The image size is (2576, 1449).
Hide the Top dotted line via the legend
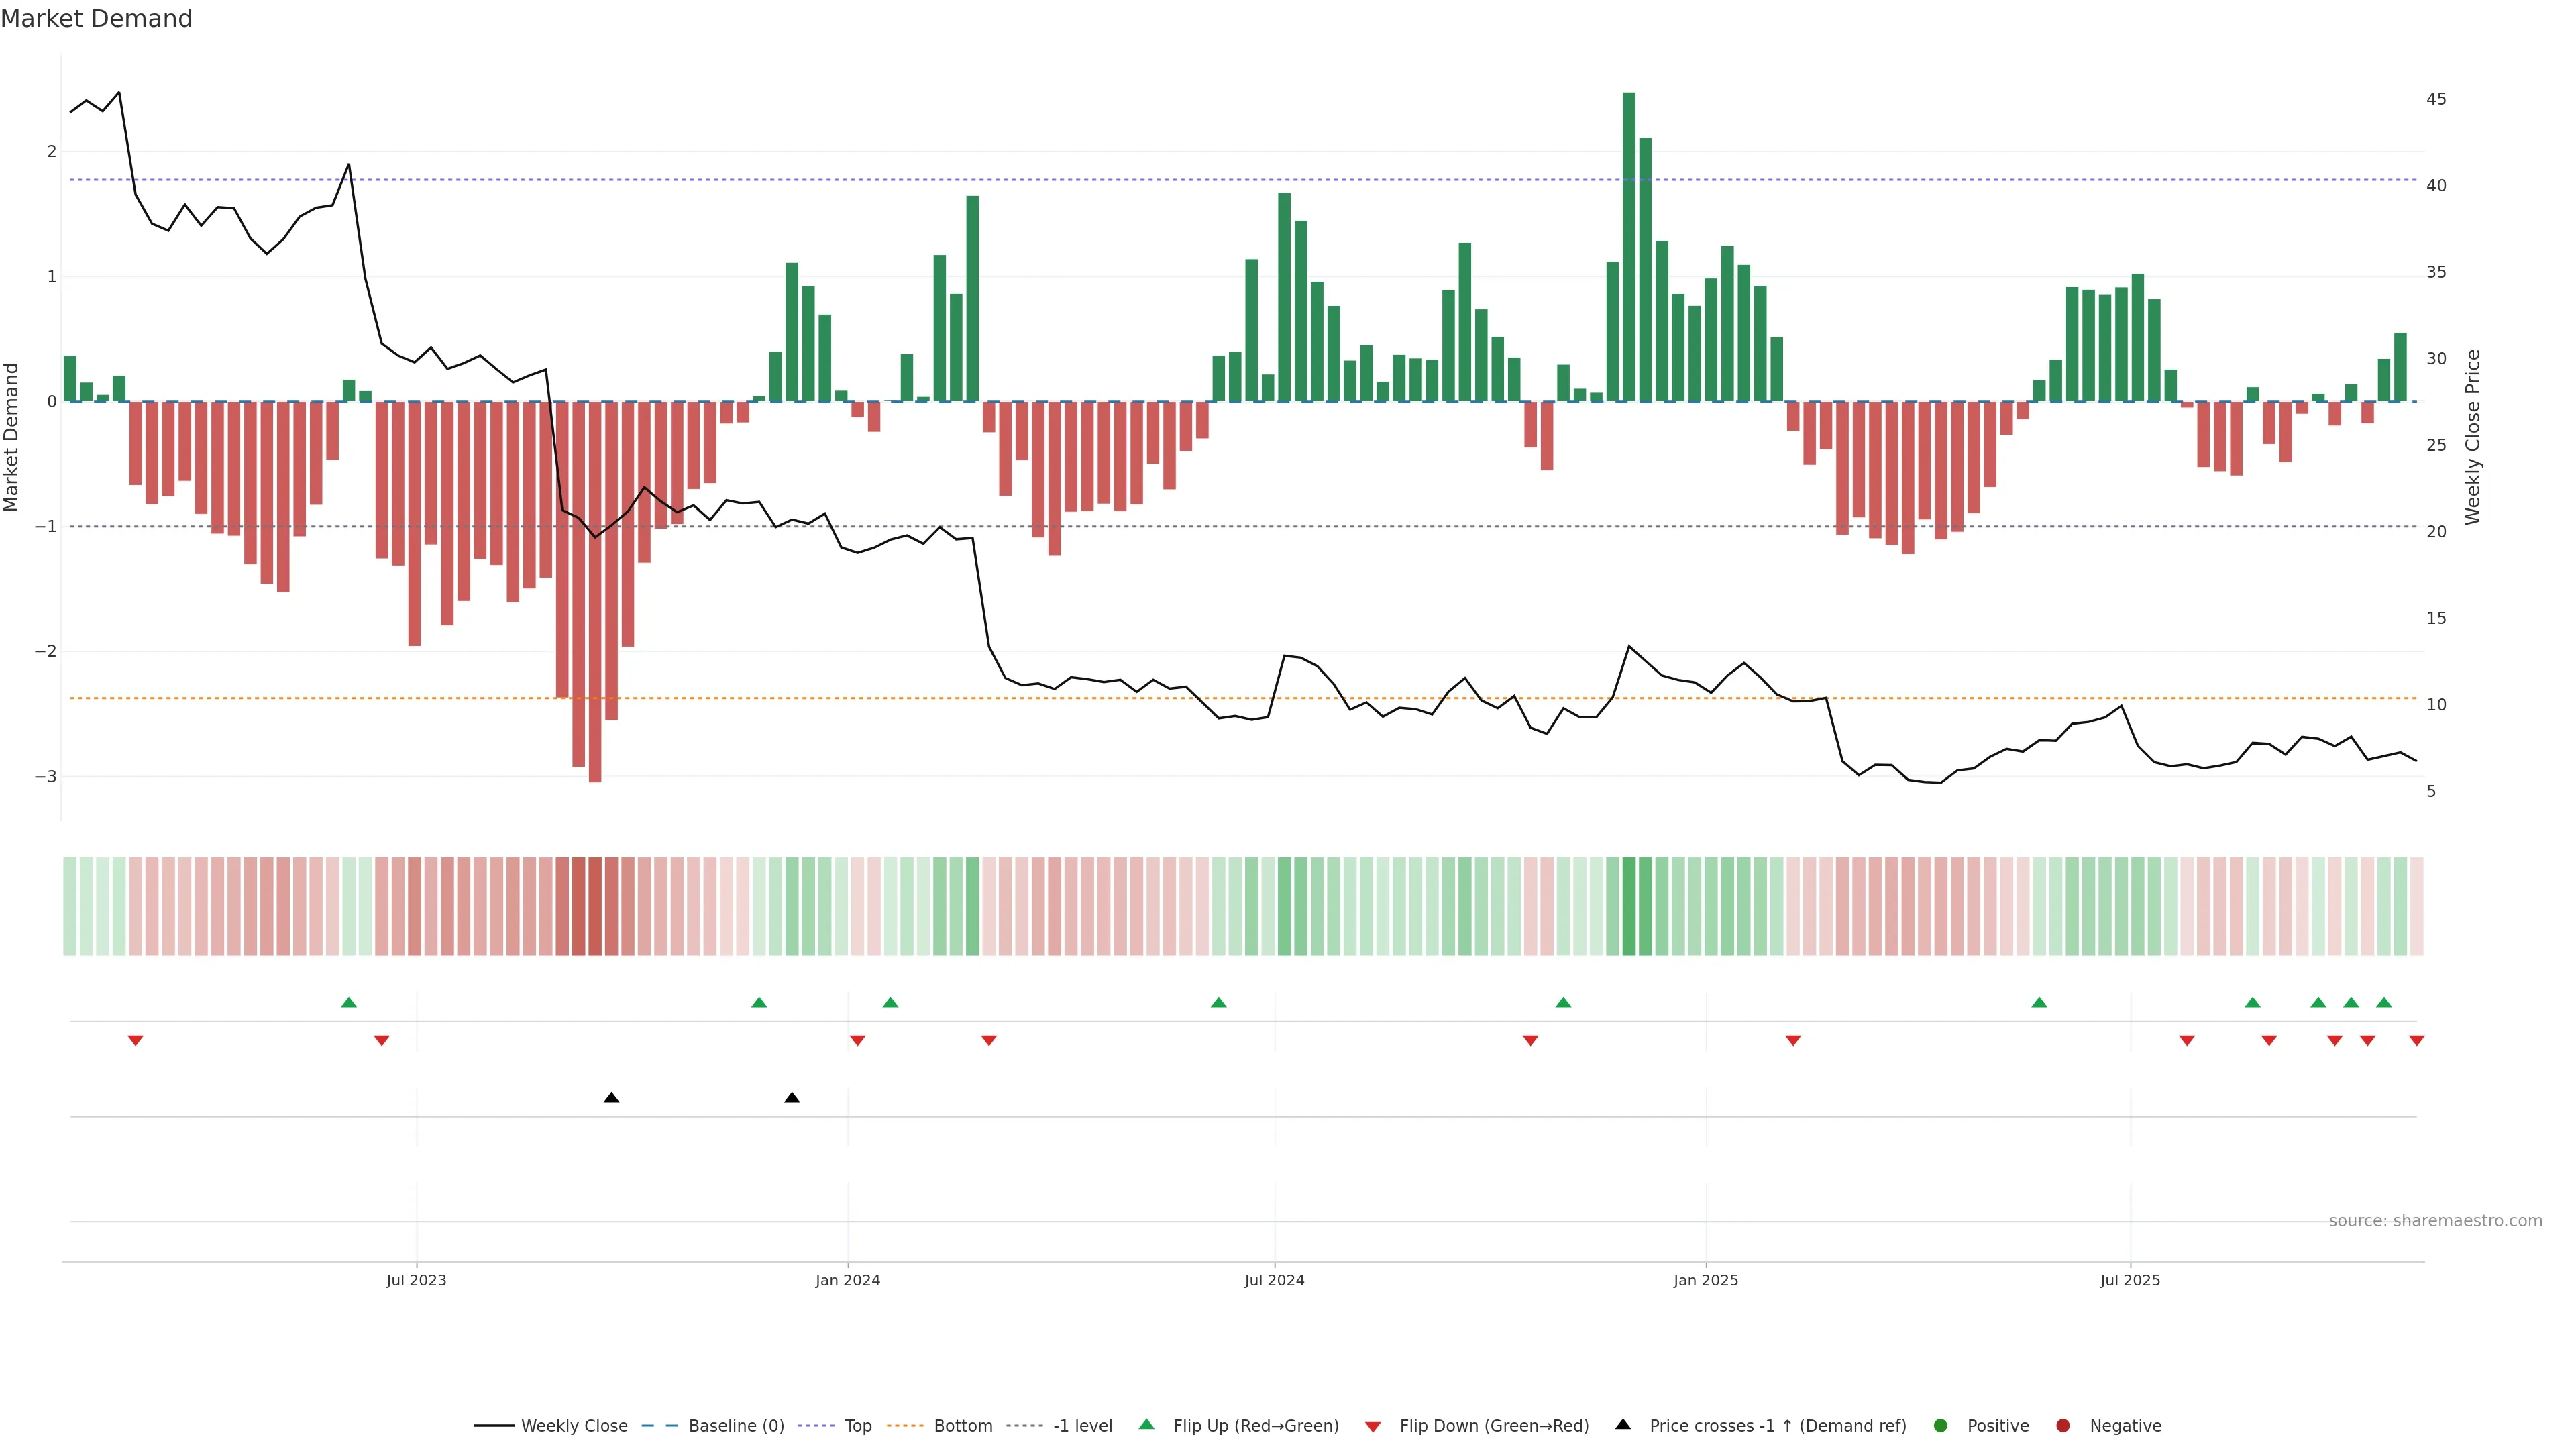point(857,1426)
